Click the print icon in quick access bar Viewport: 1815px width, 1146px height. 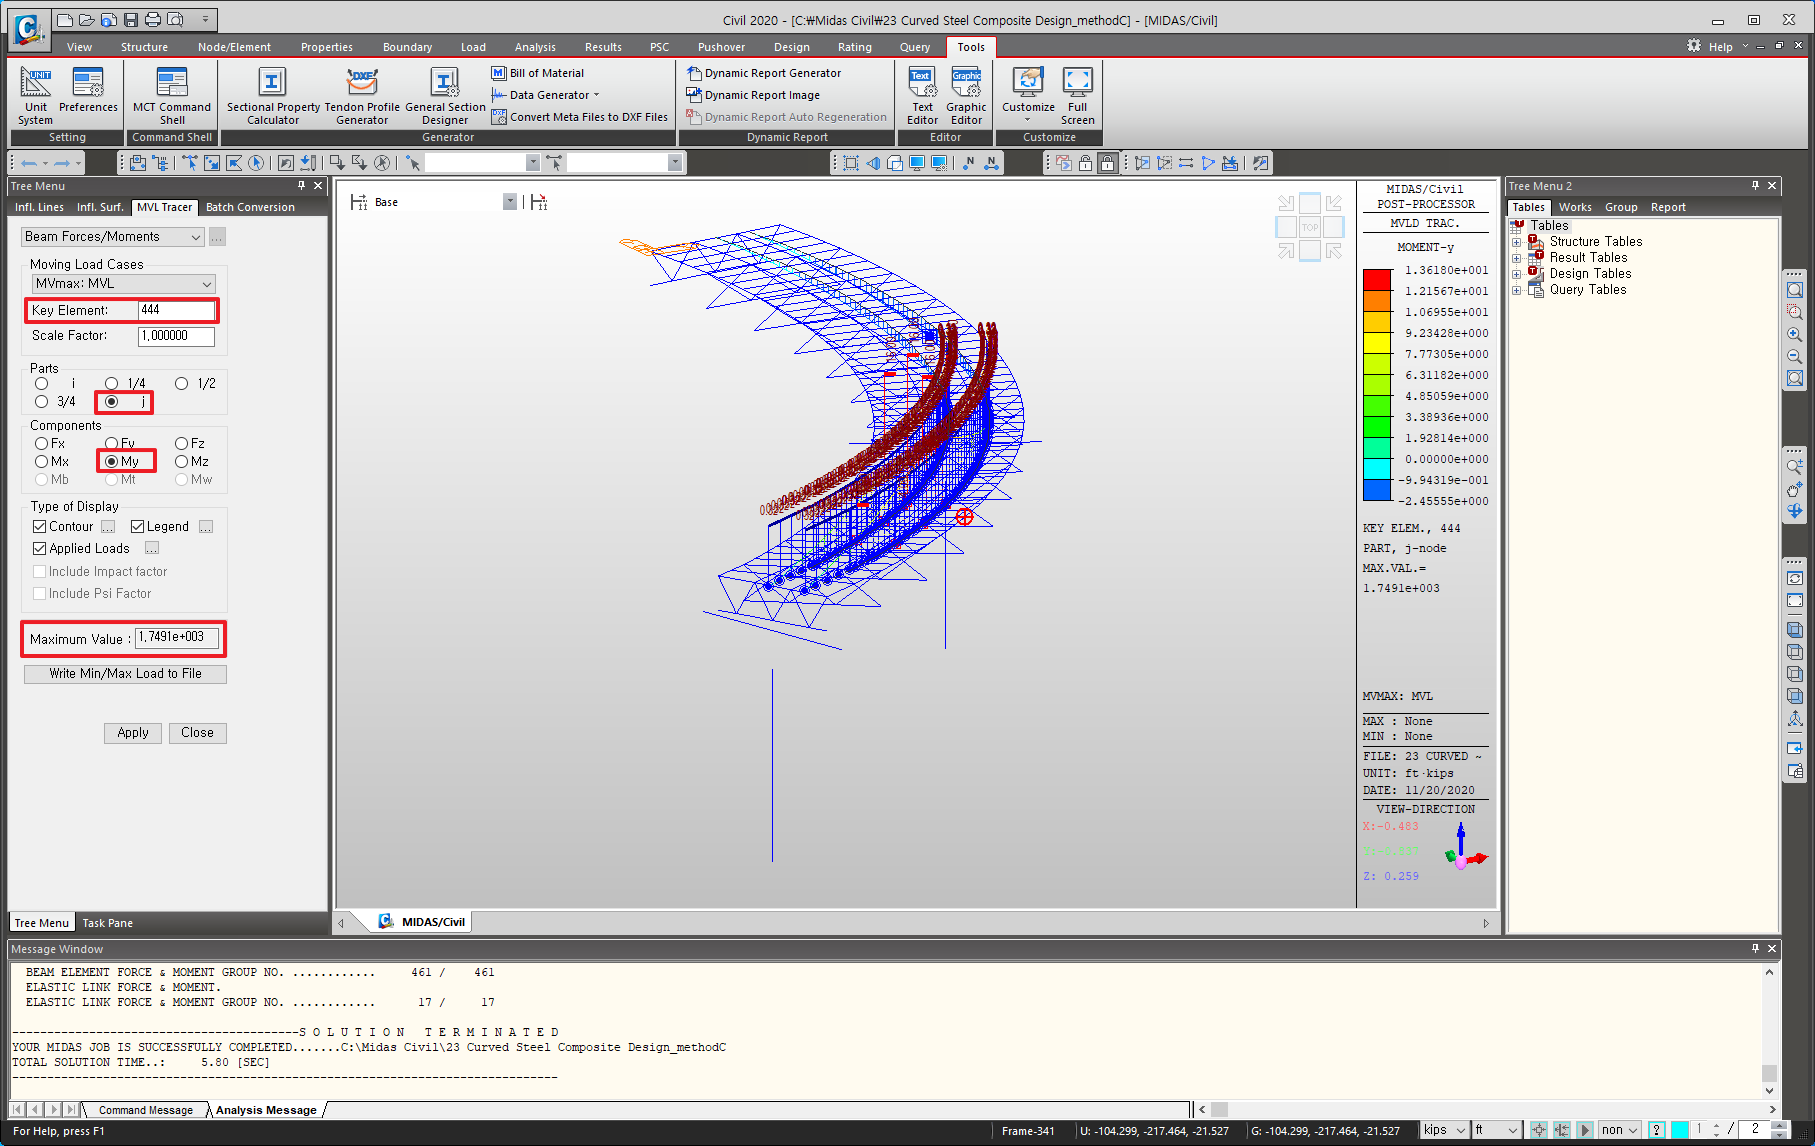(x=153, y=19)
